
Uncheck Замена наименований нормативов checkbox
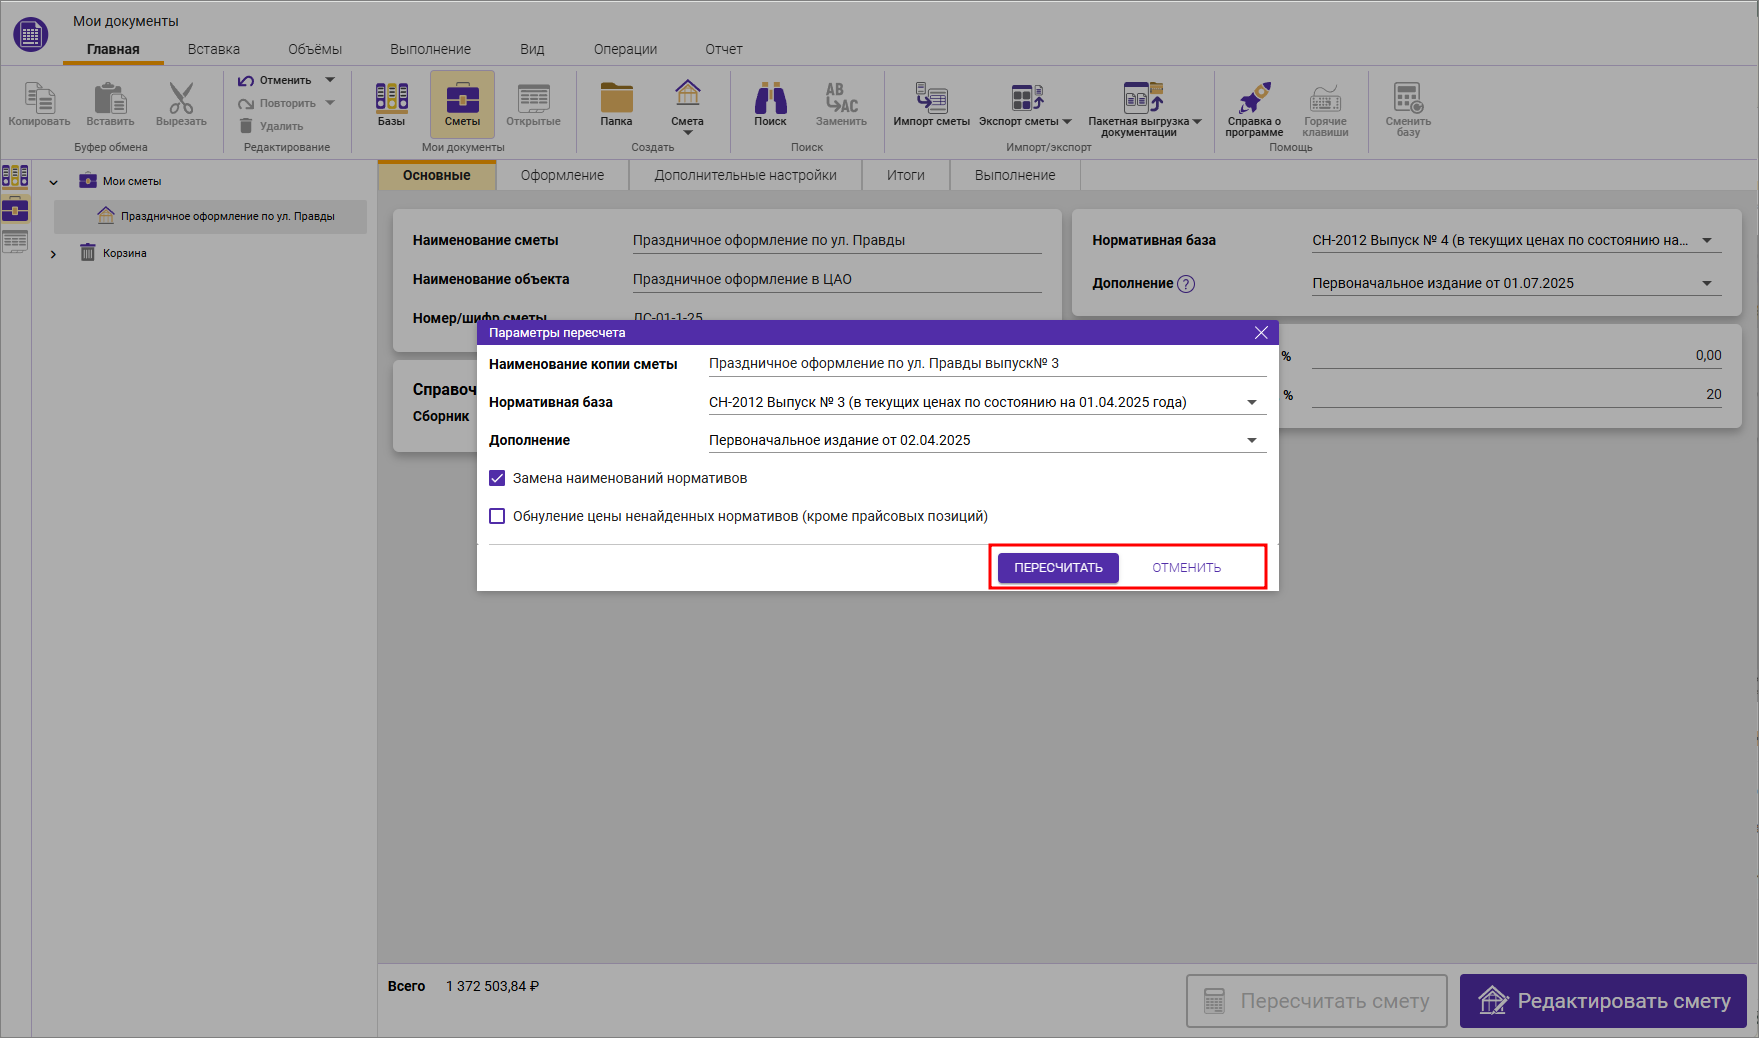[497, 478]
